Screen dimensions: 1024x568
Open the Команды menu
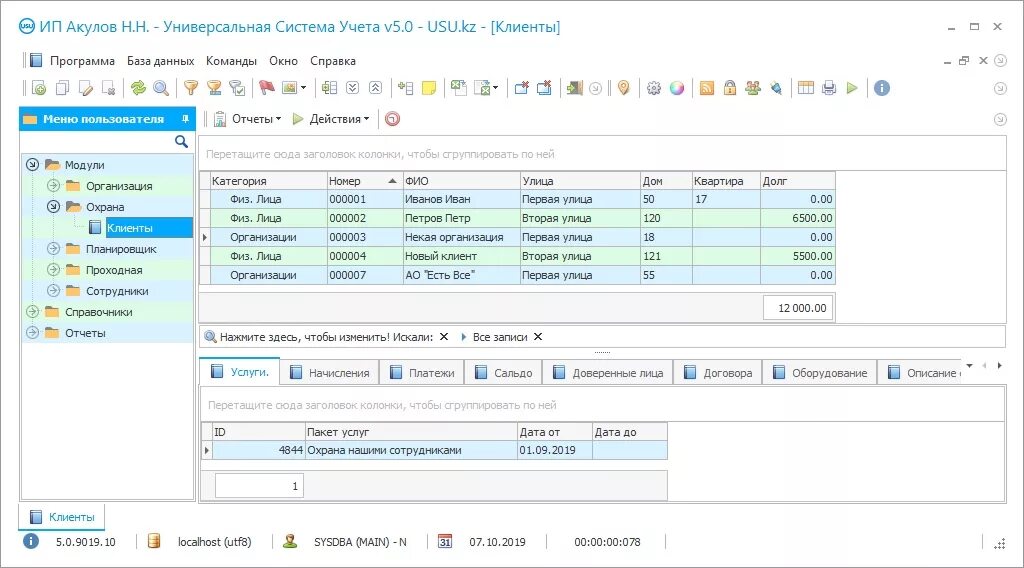coord(231,61)
